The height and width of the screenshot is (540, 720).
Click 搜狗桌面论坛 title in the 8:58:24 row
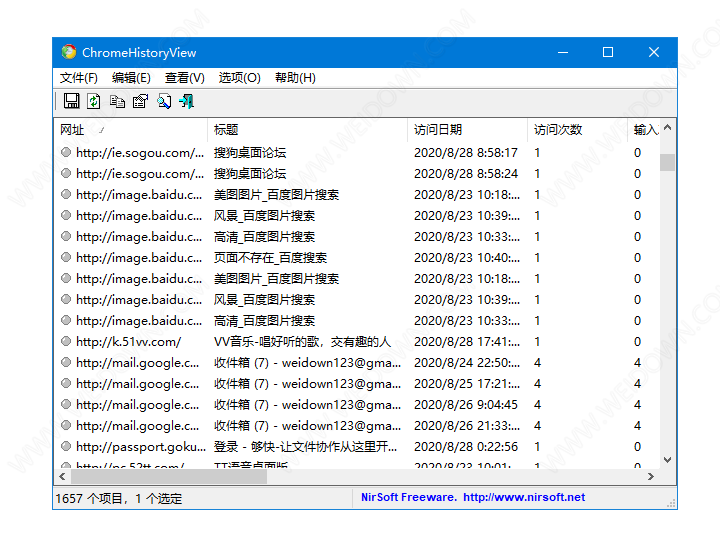pyautogui.click(x=250, y=174)
